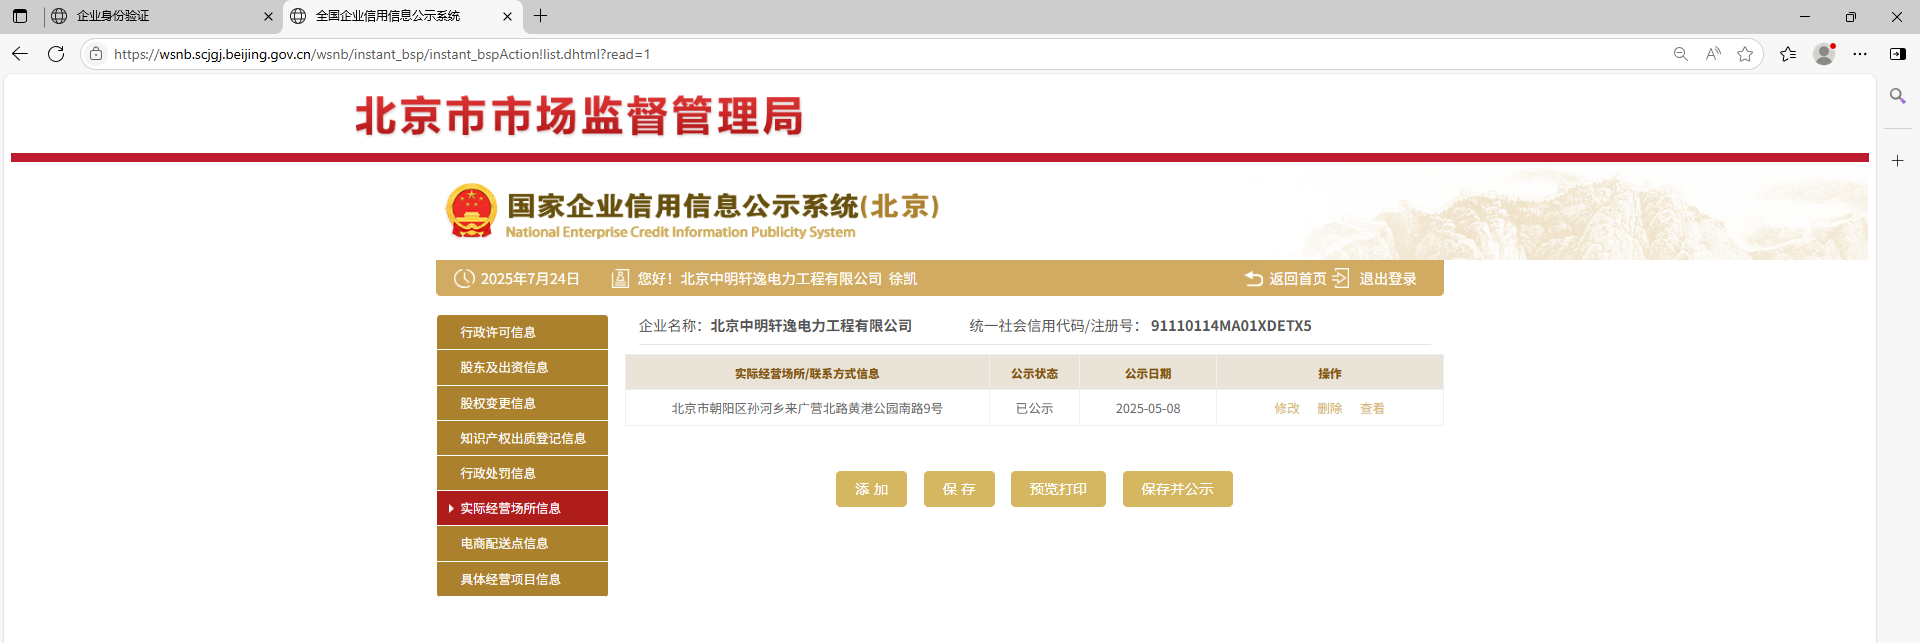
Task: Open Settings and more ellipsis menu
Action: pos(1860,54)
